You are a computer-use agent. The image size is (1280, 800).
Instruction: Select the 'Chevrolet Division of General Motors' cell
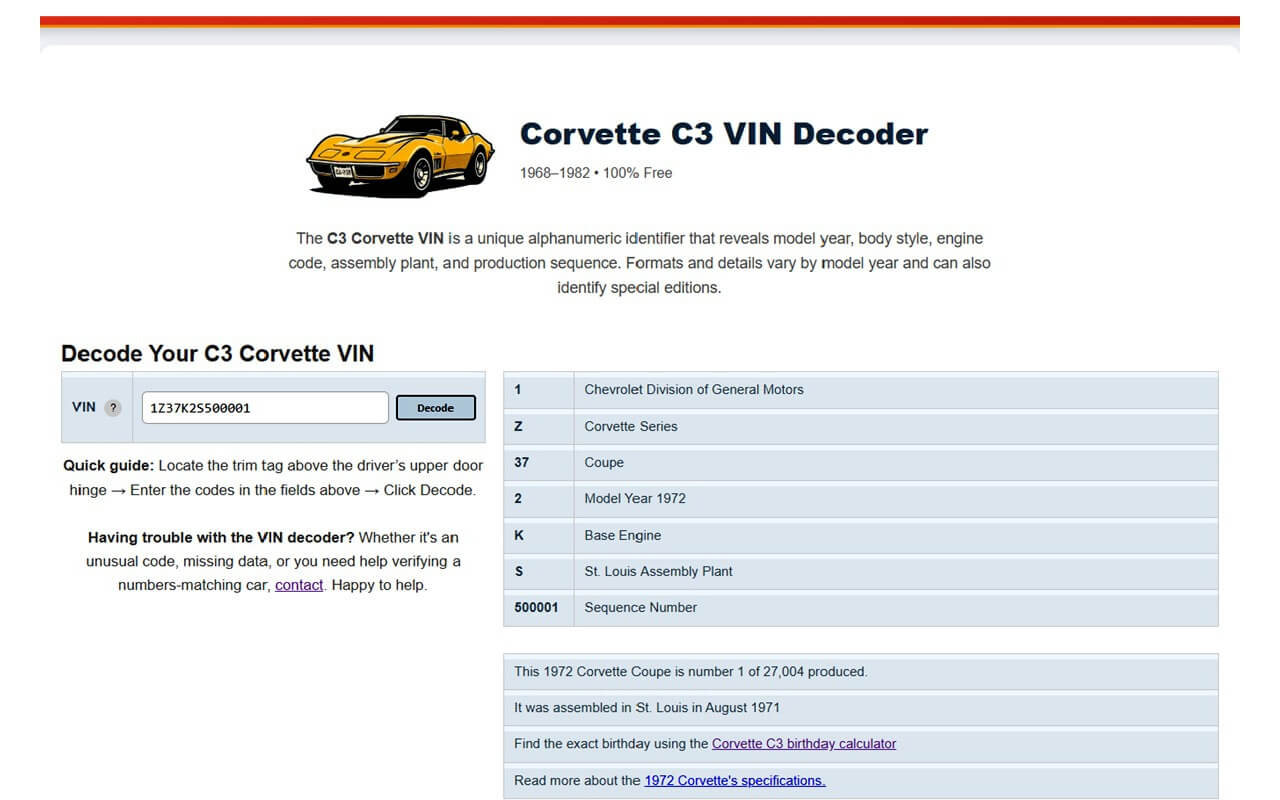point(896,390)
